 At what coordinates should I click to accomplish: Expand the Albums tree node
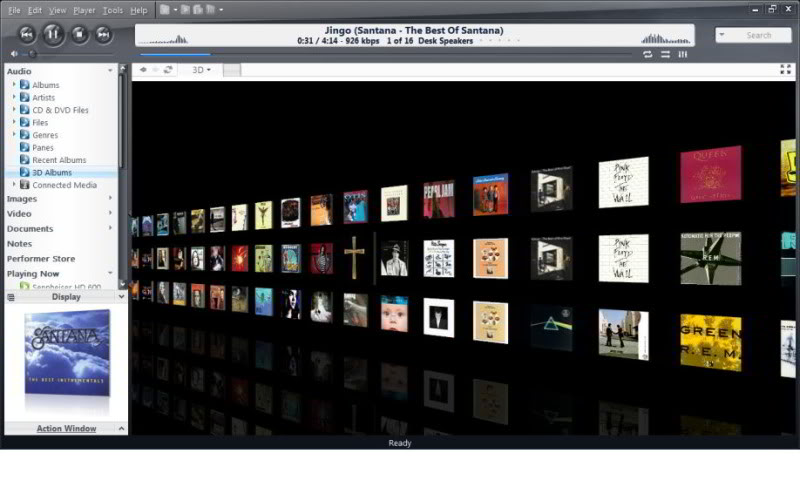[x=14, y=84]
